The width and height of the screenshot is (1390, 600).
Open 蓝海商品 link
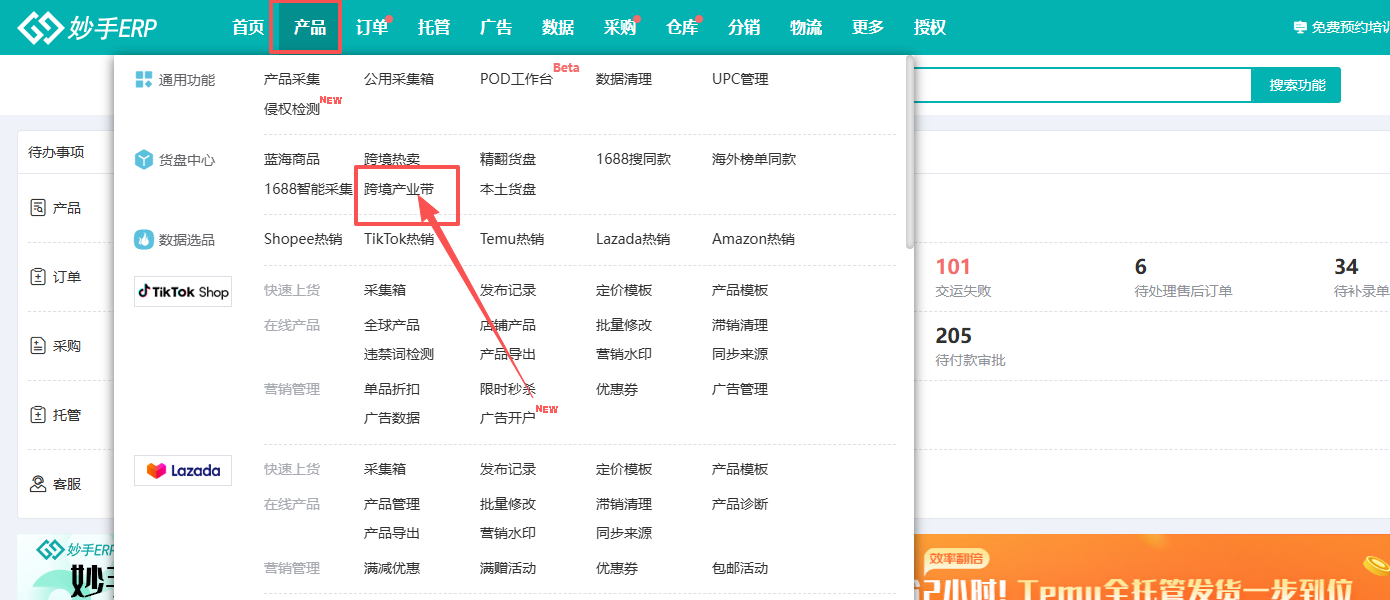pos(292,159)
